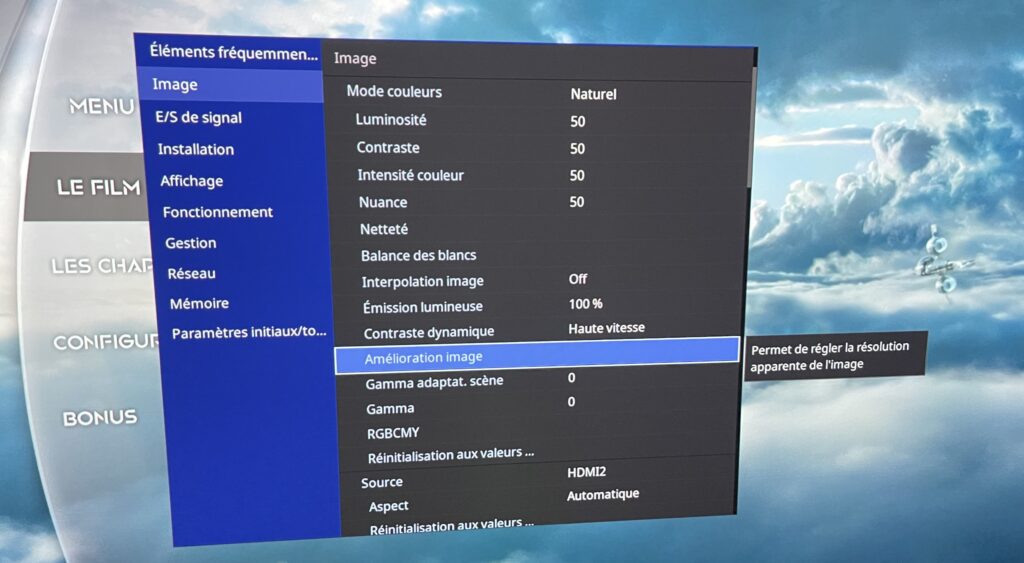This screenshot has width=1024, height=563.
Task: Click the Contraste value 50
Action: point(577,149)
